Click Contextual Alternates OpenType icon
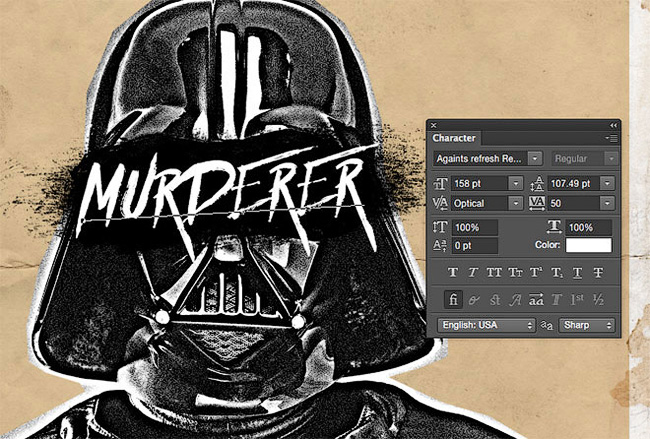650x439 pixels. coord(474,300)
